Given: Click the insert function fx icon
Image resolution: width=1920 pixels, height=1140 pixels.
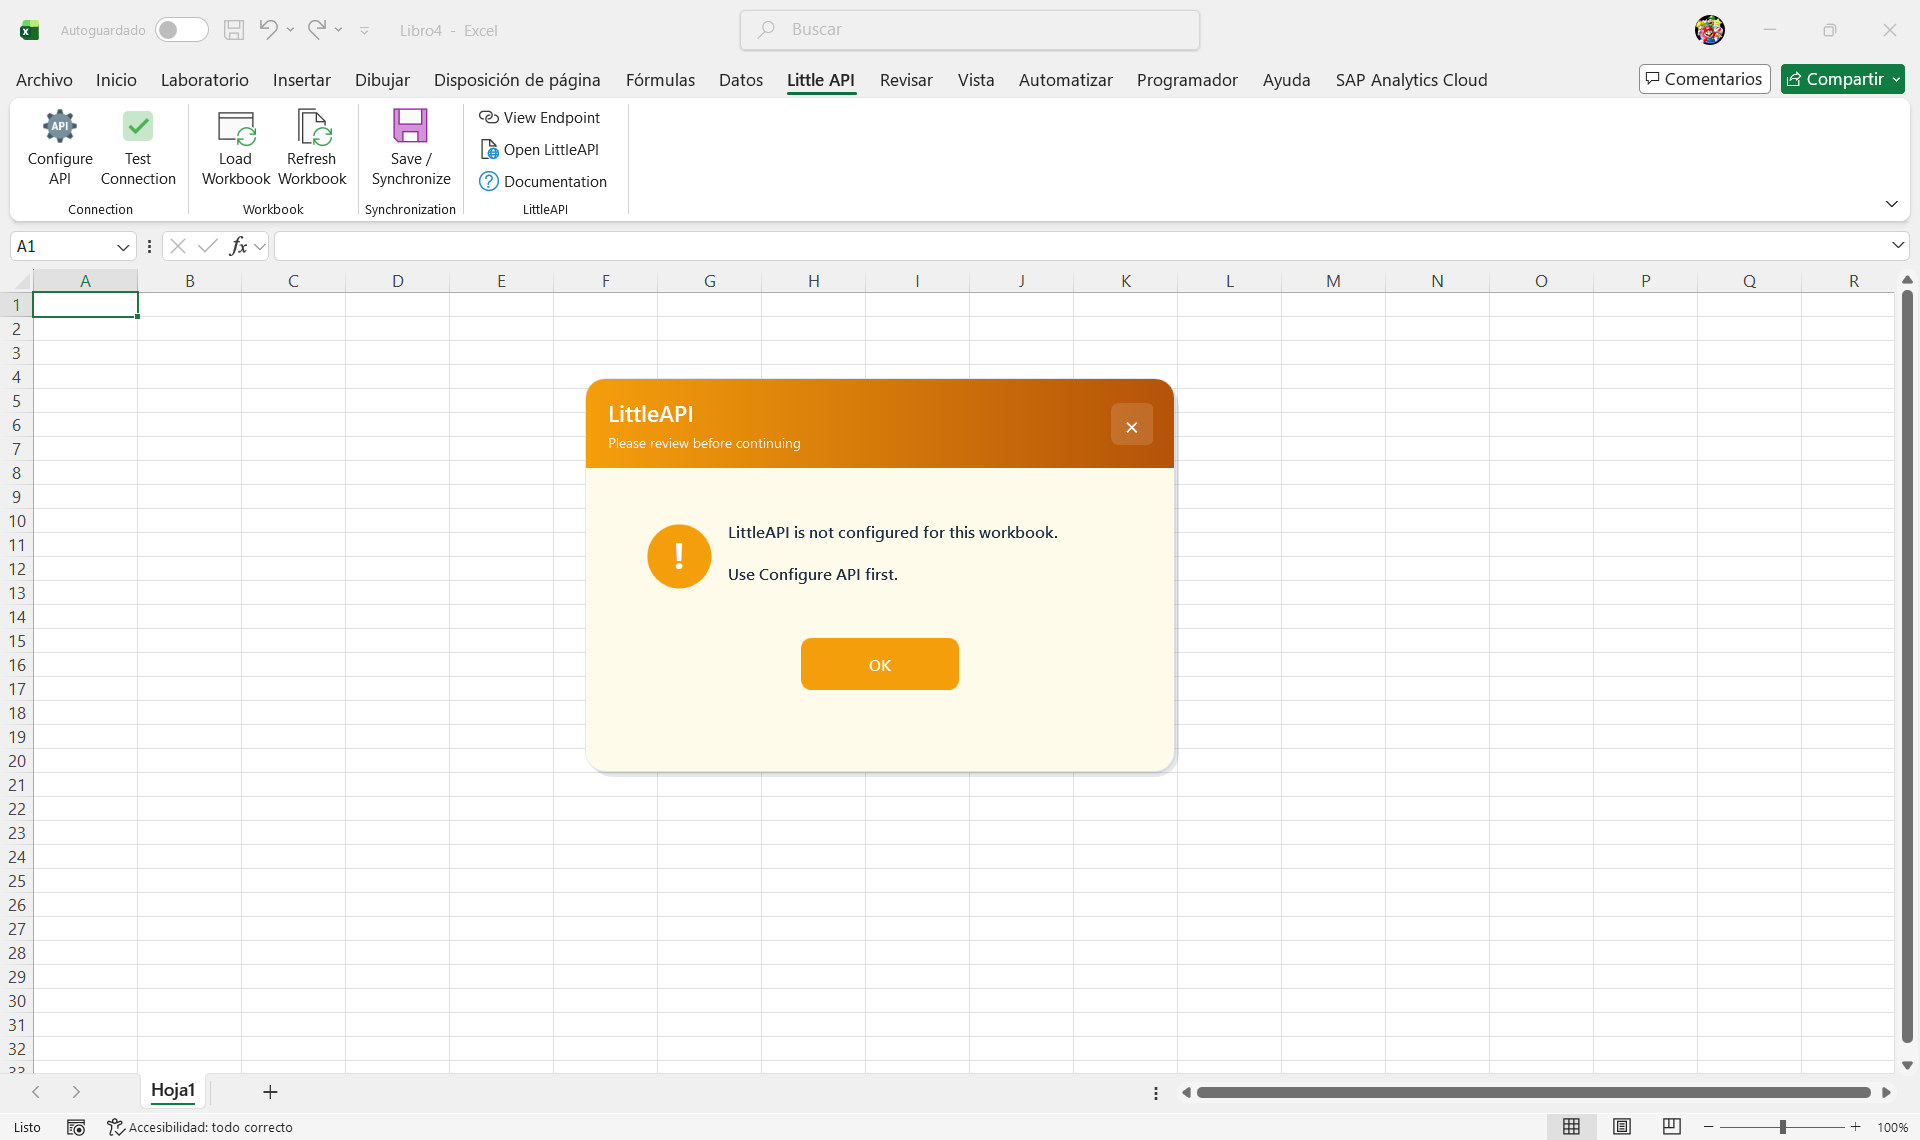Looking at the screenshot, I should (238, 246).
